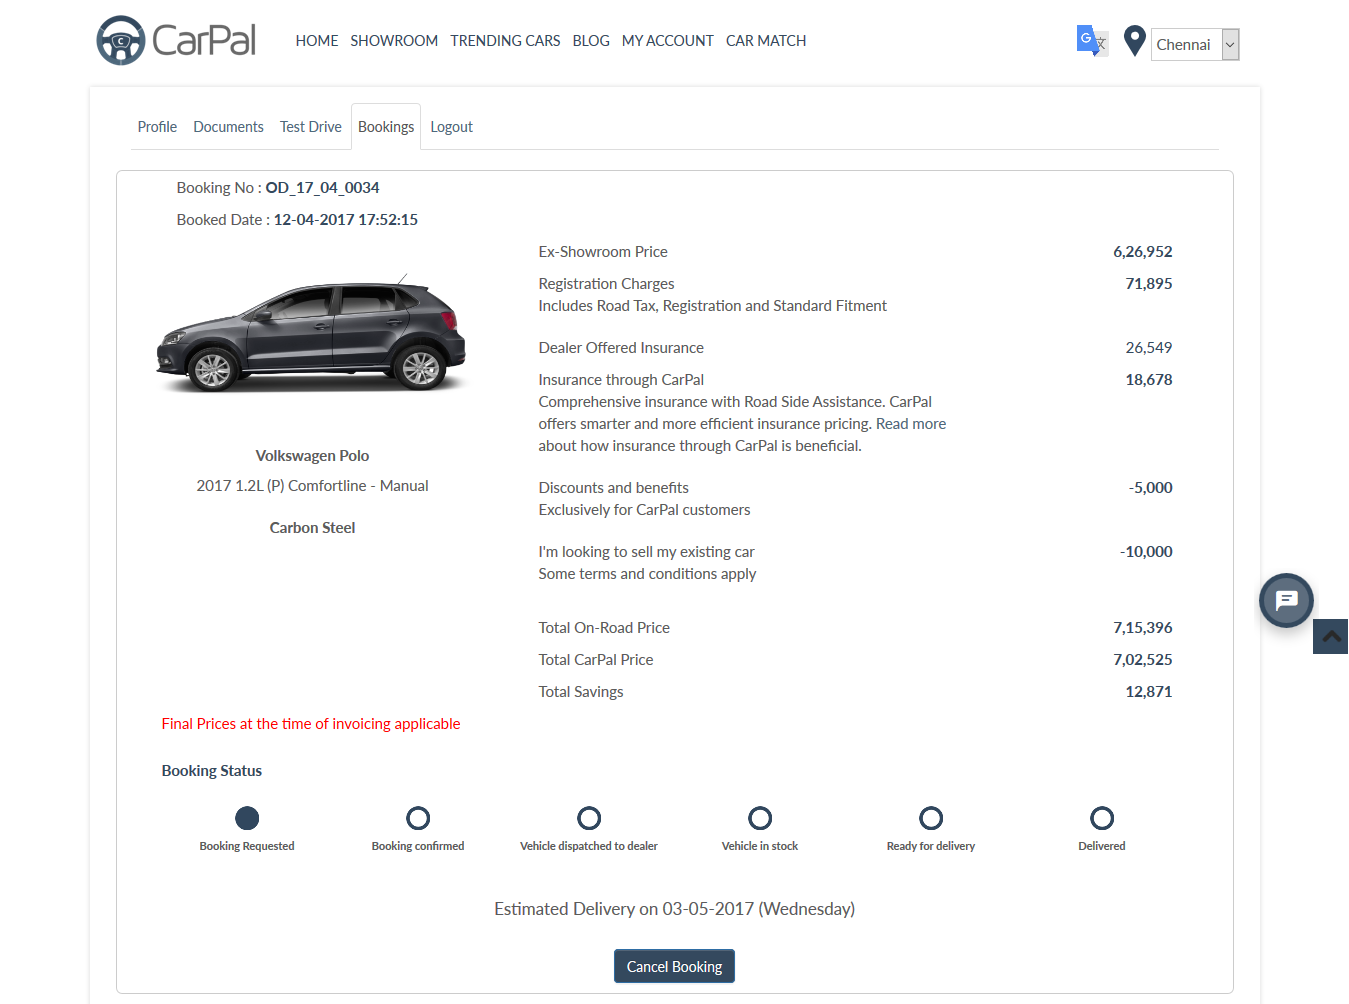Click the booked date 12-04-2017 17:52:15
The width and height of the screenshot is (1349, 1004).
pyautogui.click(x=346, y=220)
